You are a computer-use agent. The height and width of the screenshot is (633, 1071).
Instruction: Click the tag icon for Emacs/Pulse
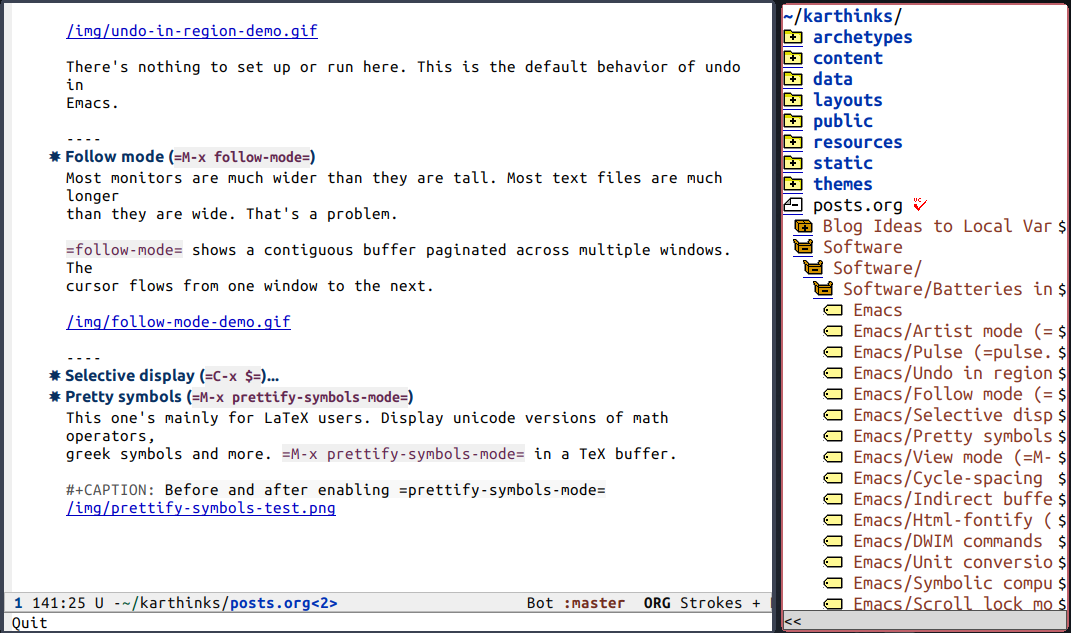point(833,352)
